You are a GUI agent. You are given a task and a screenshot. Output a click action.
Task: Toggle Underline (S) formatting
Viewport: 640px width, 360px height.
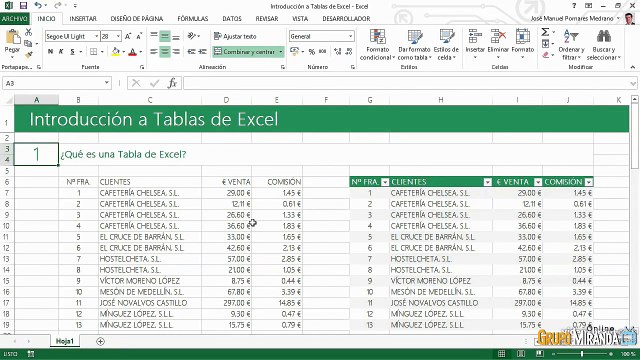coord(72,51)
